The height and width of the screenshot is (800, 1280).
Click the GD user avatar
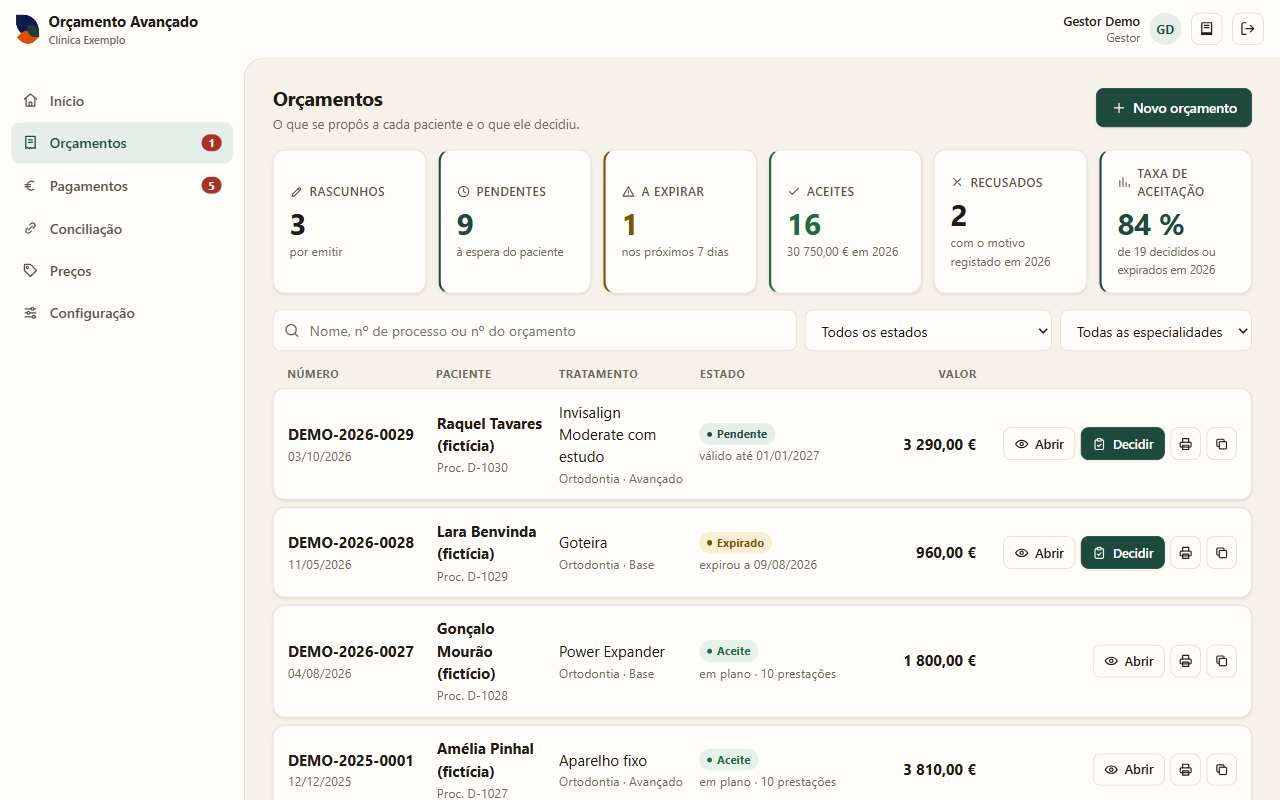1165,29
